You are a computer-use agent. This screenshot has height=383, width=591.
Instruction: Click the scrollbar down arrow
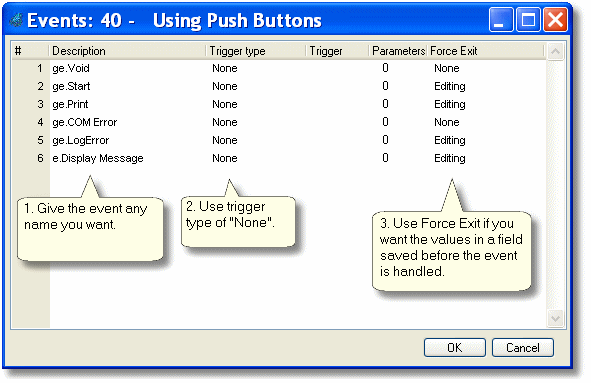click(555, 319)
